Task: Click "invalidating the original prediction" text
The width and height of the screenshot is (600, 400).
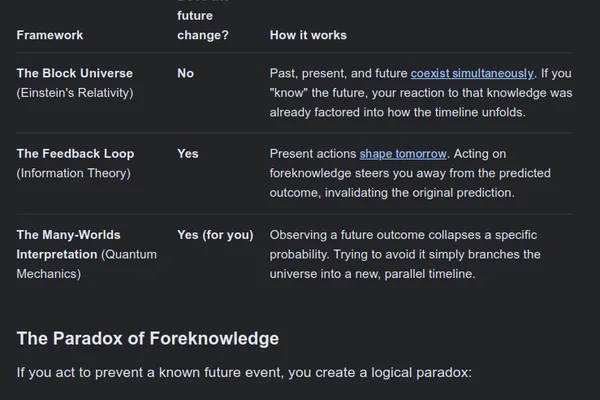Action: coord(419,193)
